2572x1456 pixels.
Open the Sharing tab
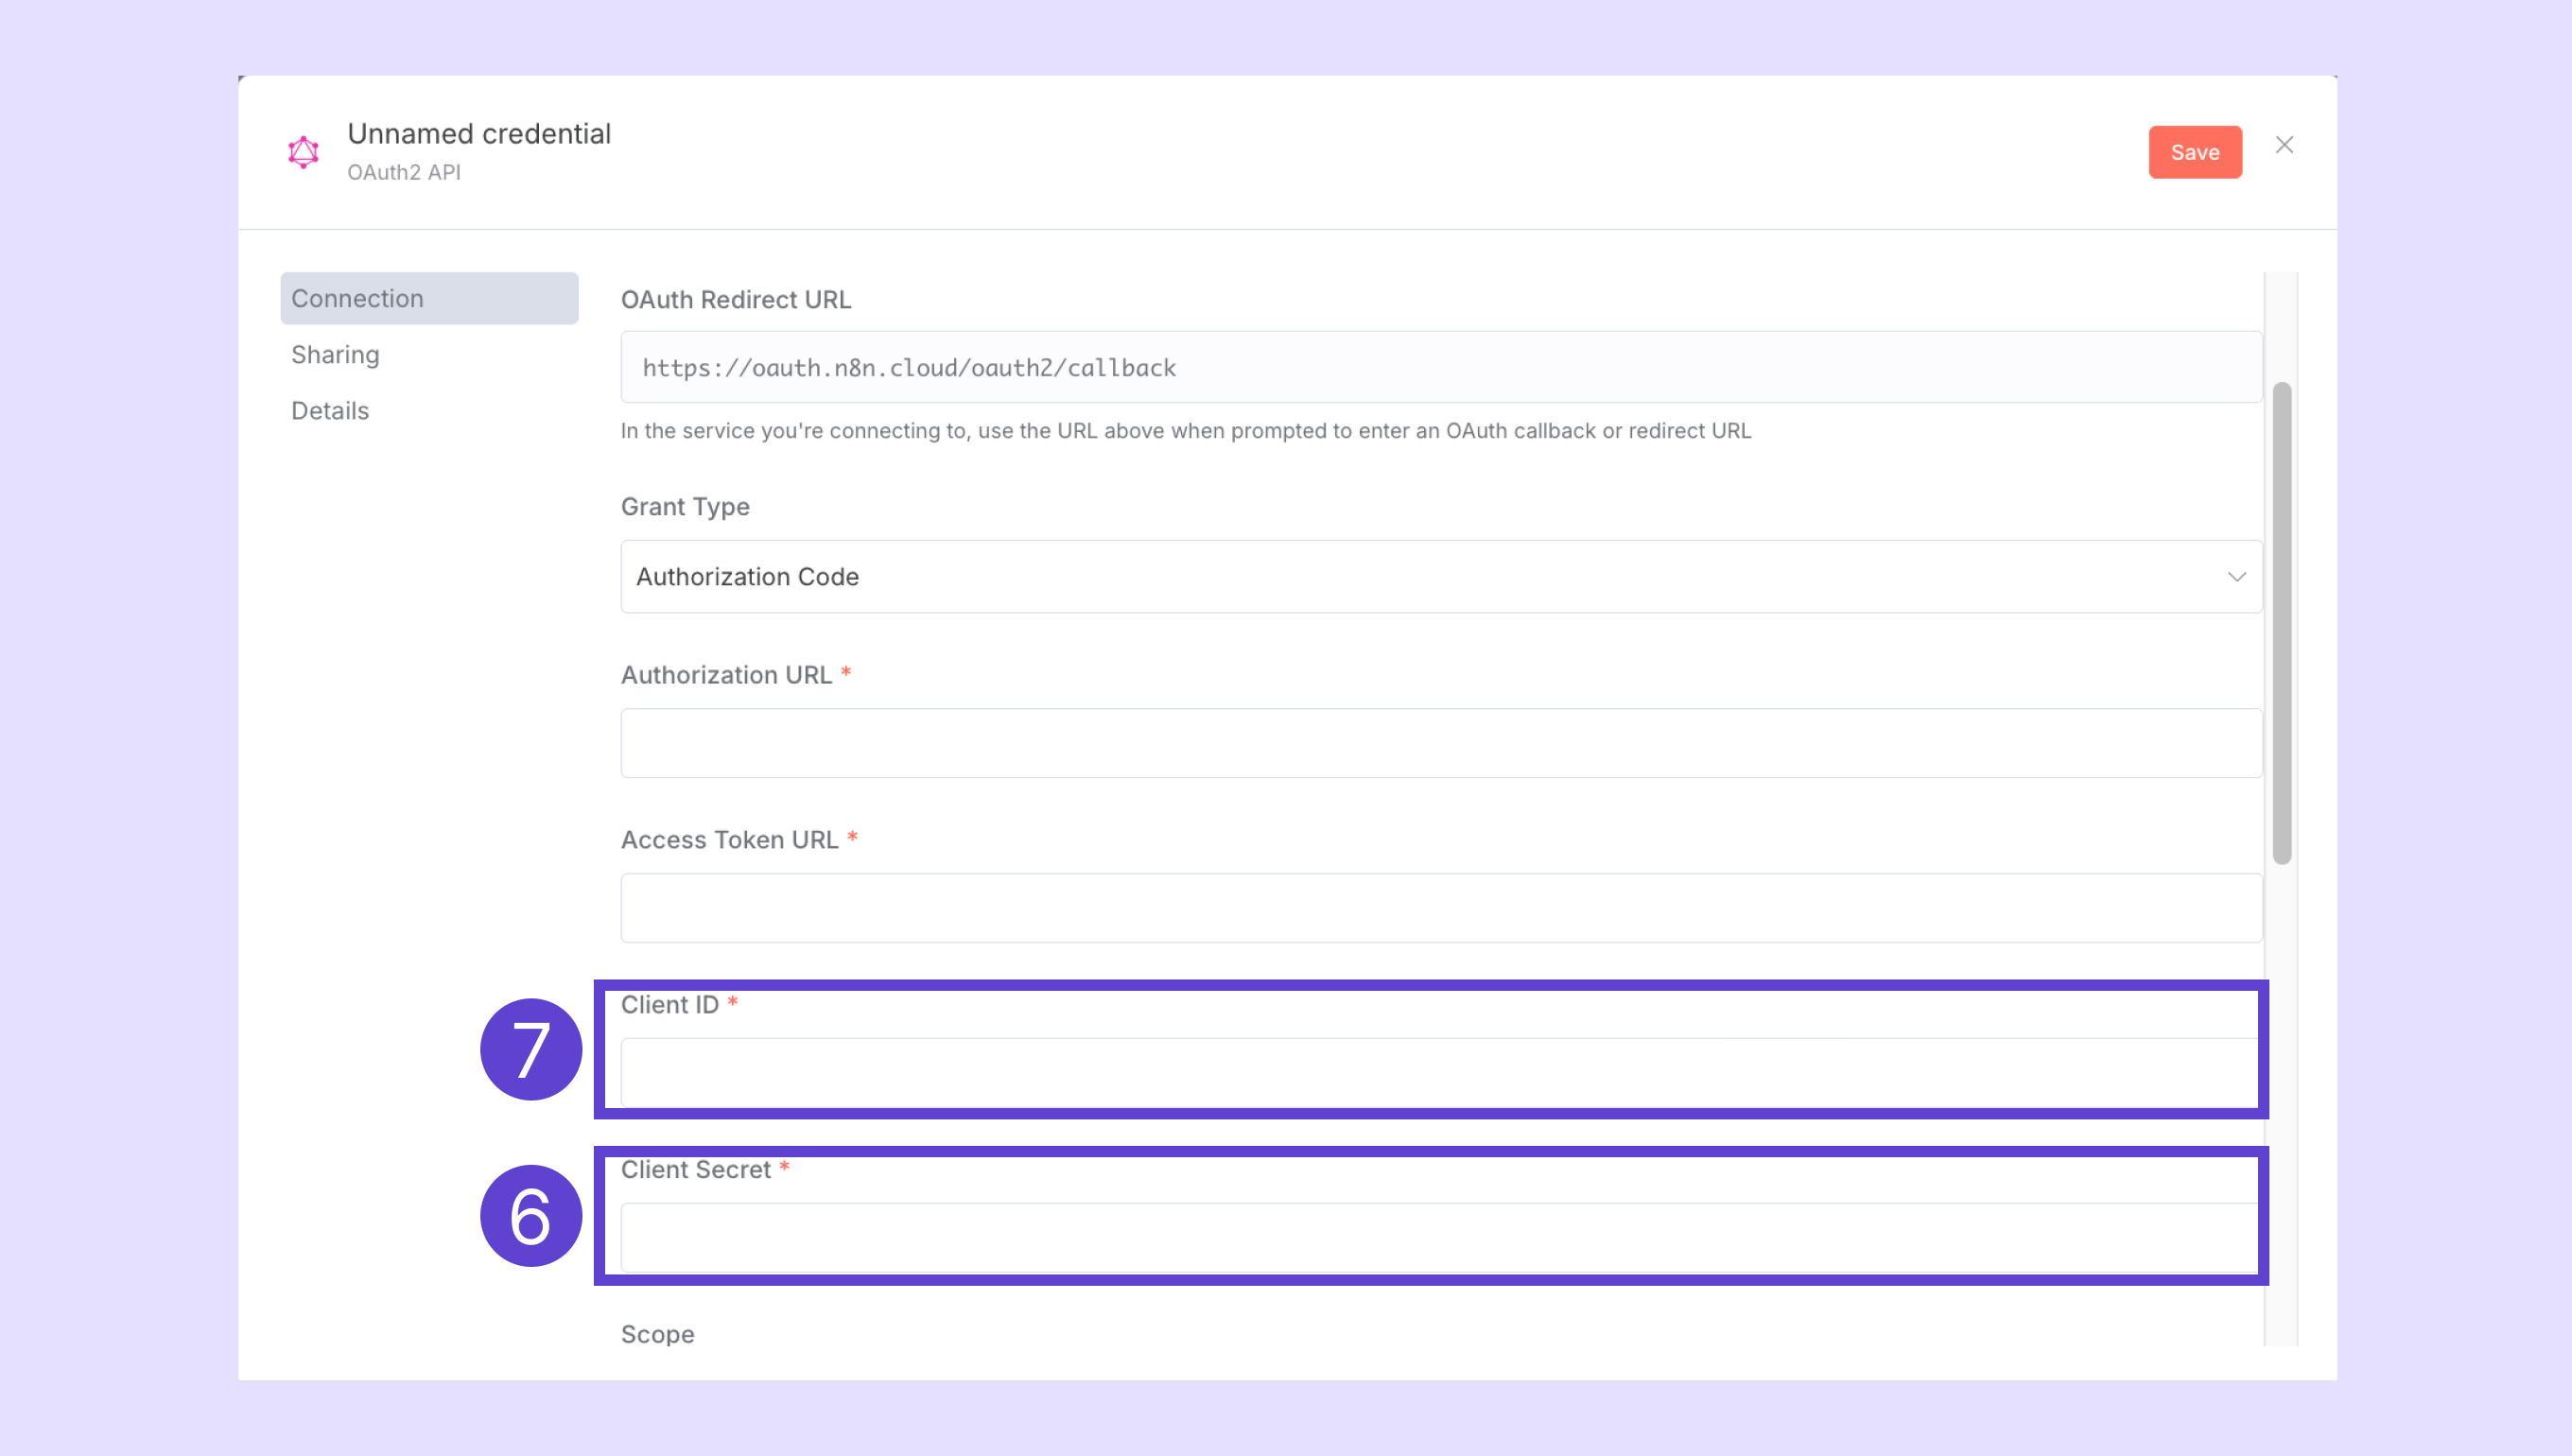coord(335,355)
